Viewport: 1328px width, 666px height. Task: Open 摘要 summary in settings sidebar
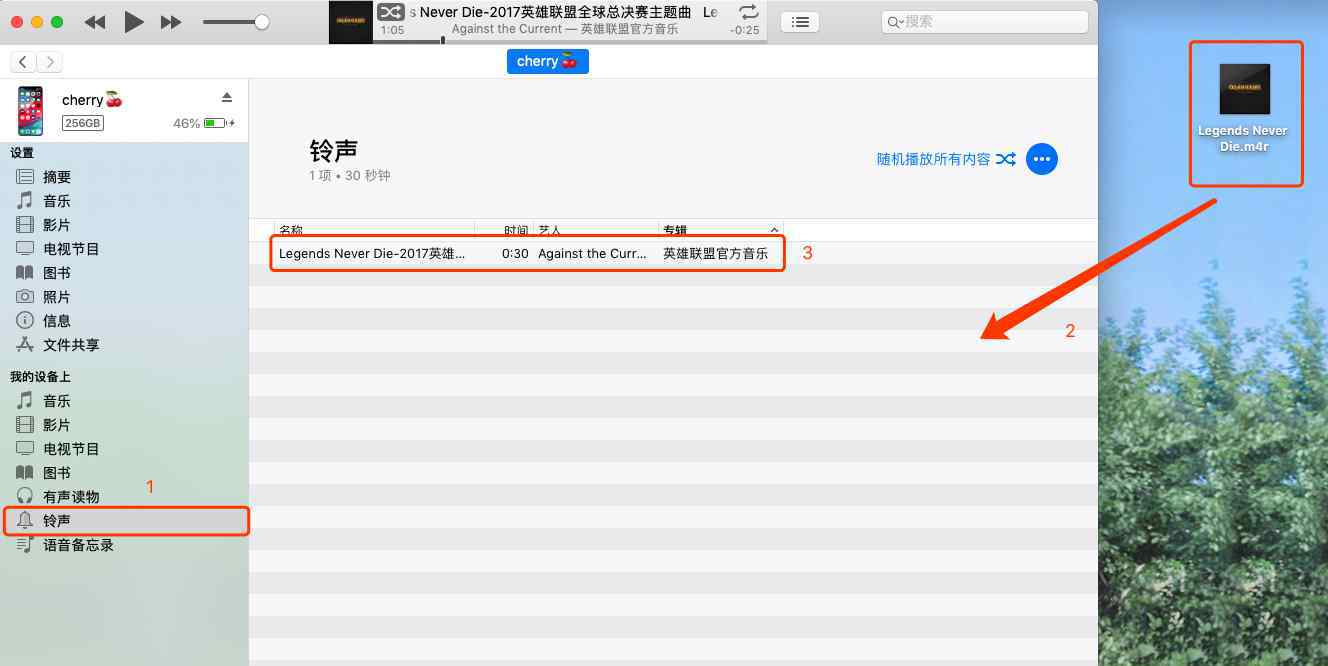tap(57, 177)
